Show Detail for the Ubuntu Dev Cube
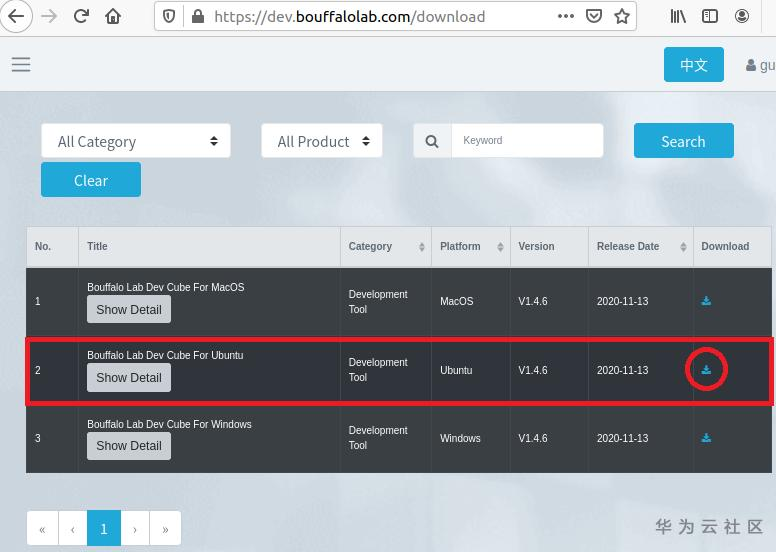Screen dimensions: 776x552 point(129,378)
